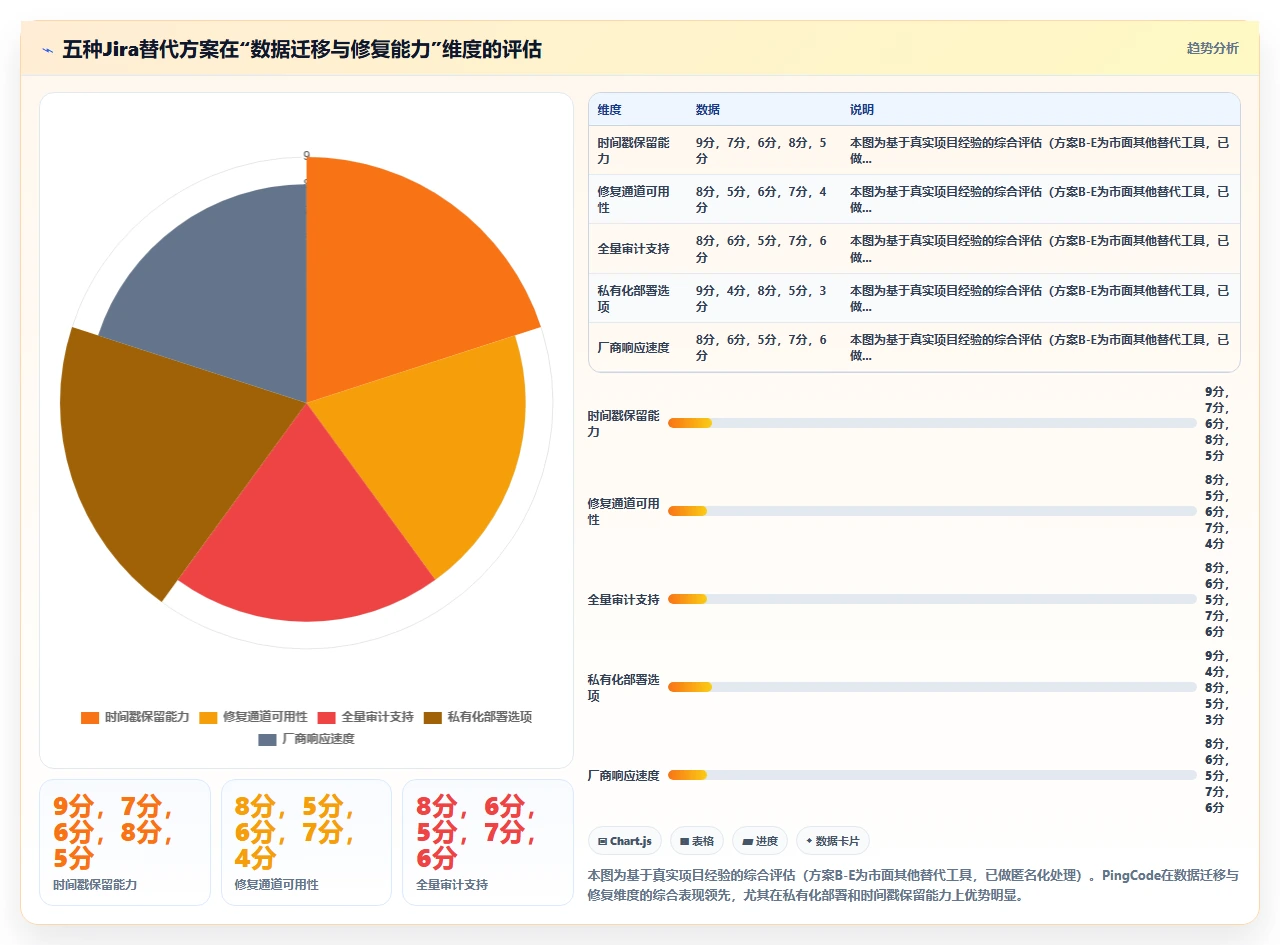Toggle the 厂商响应速度 legend swatch
This screenshot has width=1280, height=945.
coord(267,739)
